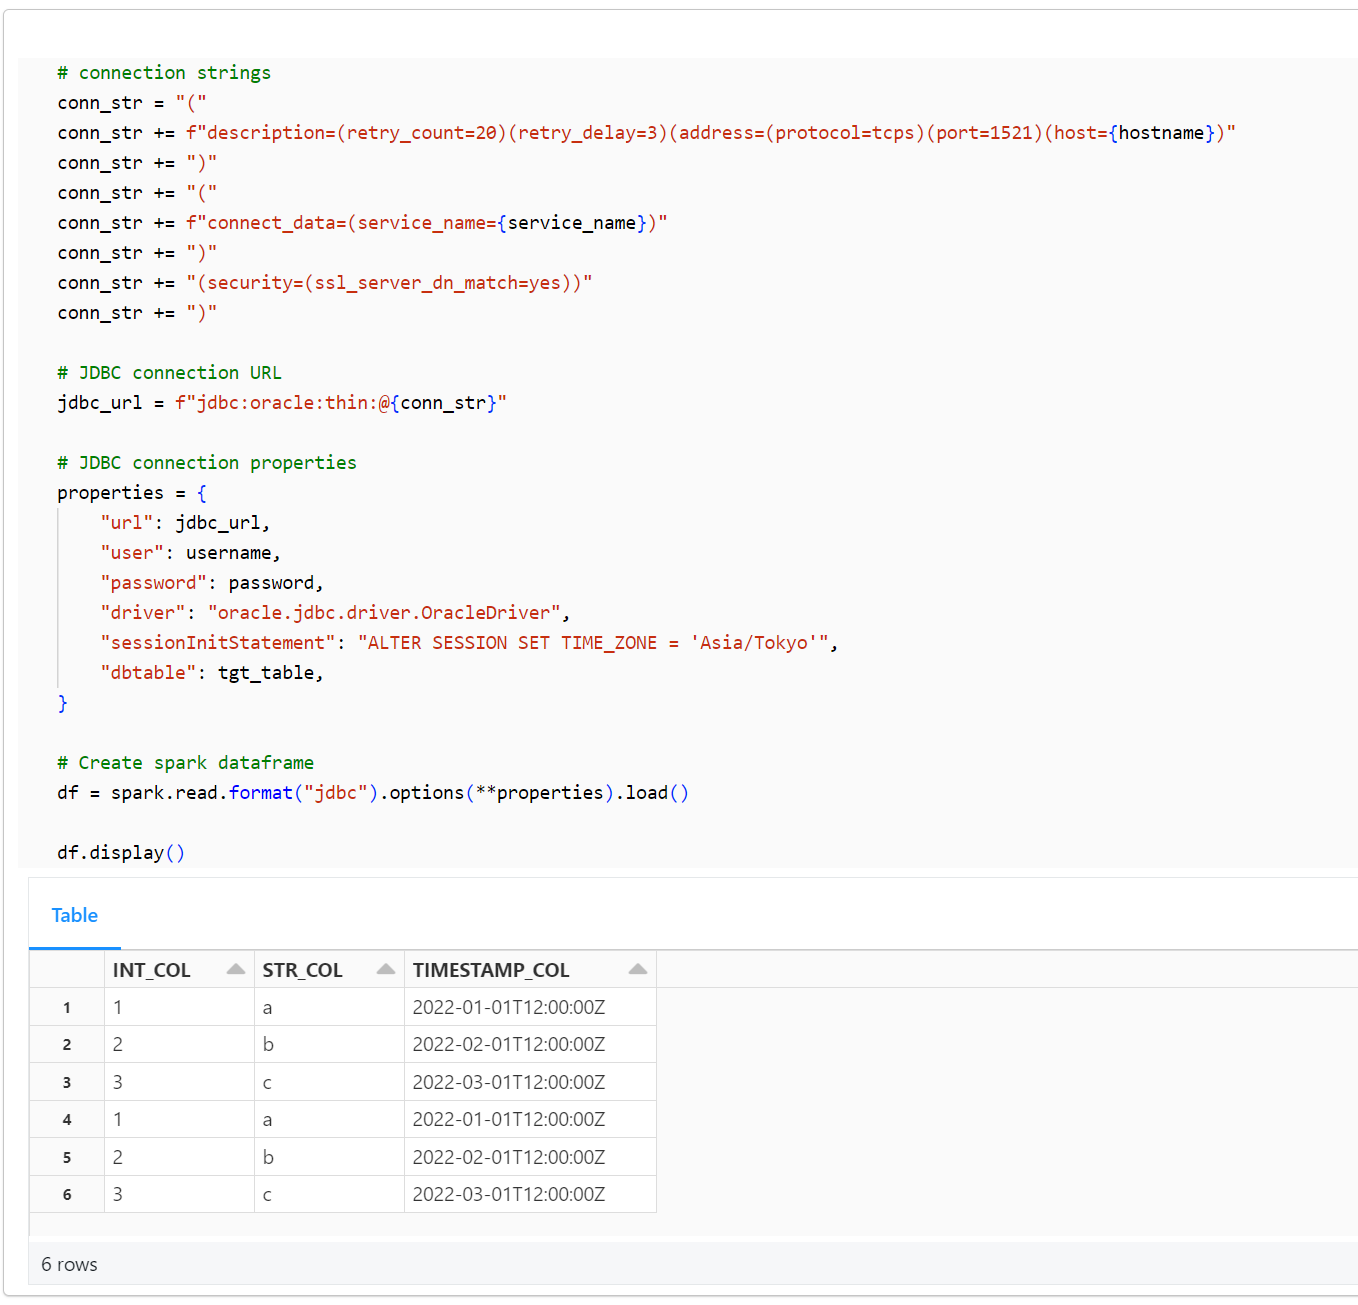Viewport: 1358px width, 1305px height.
Task: Click INT_COL cell in row 4
Action: pos(179,1119)
